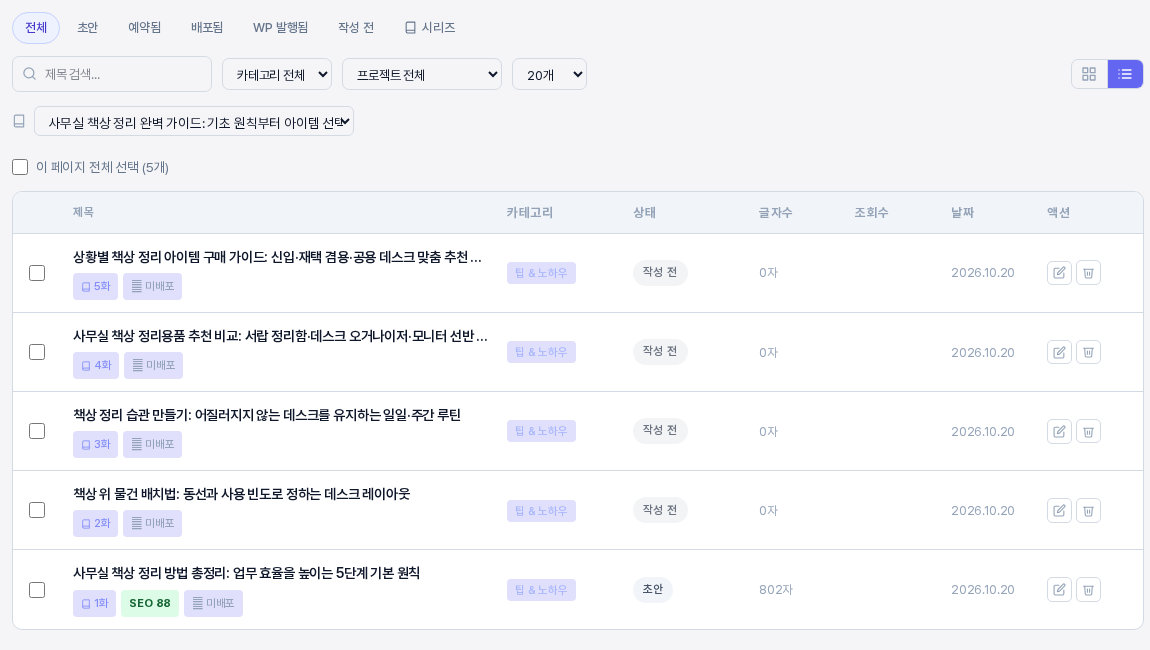Click the search magnifier icon

[29, 73]
